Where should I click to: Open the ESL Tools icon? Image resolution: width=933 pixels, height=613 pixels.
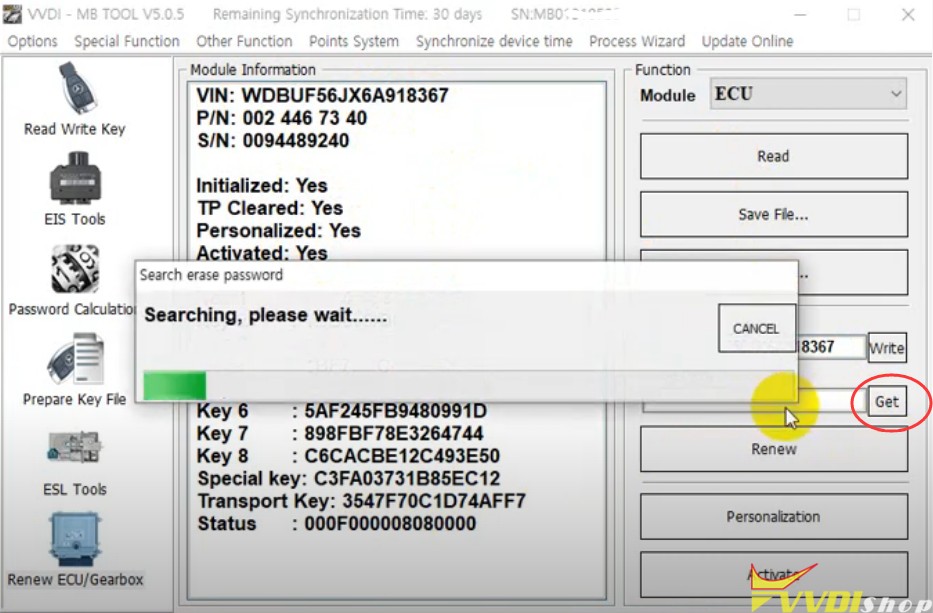74,447
